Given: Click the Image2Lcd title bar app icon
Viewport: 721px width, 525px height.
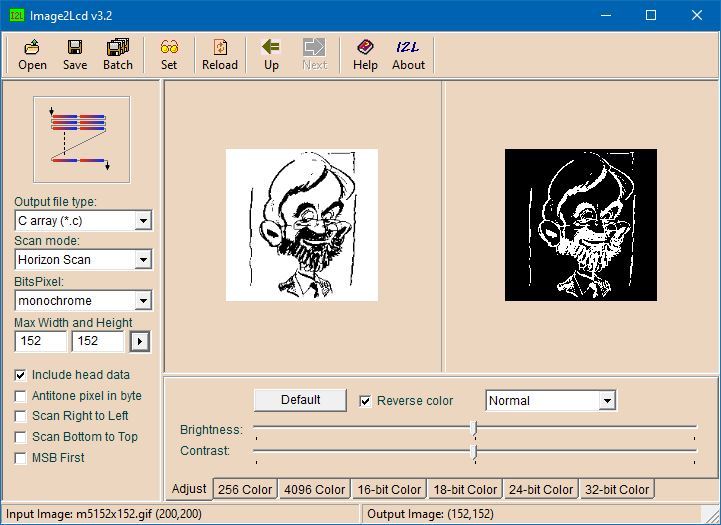Looking at the screenshot, I should (16, 16).
